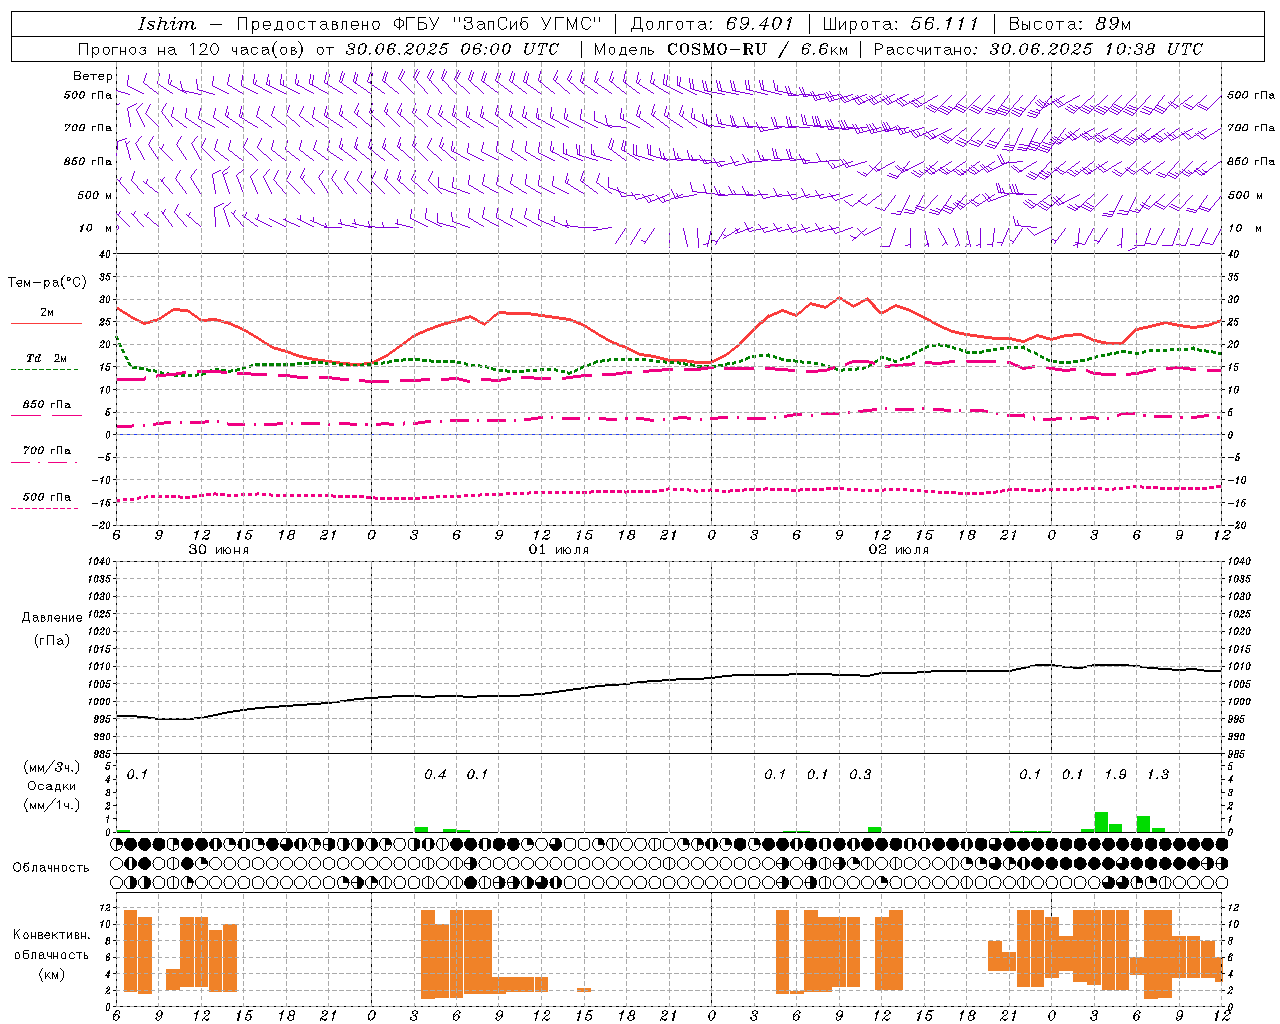Viewport: 1280px width, 1024px height.
Task: Click the "0.3" precipitation amount
Action: pyautogui.click(x=860, y=774)
